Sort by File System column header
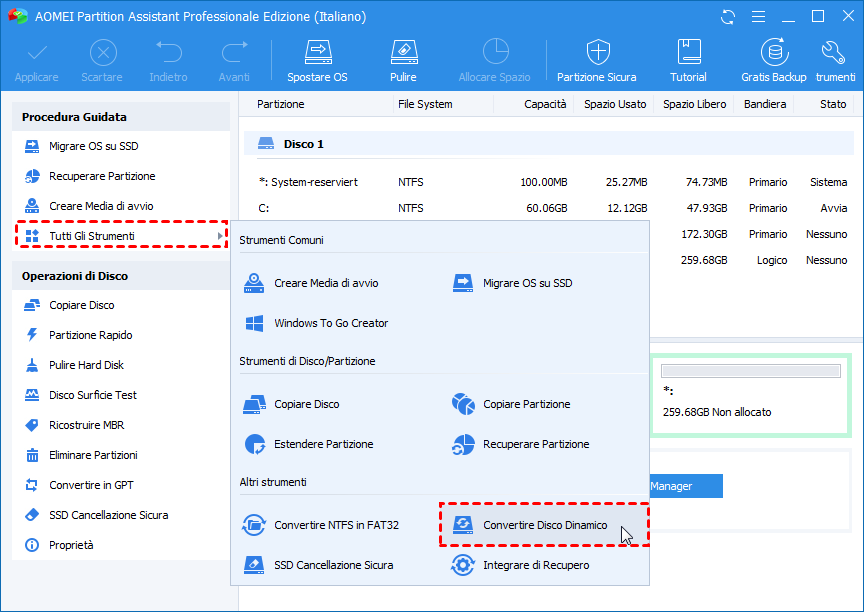The width and height of the screenshot is (864, 612). (x=425, y=104)
